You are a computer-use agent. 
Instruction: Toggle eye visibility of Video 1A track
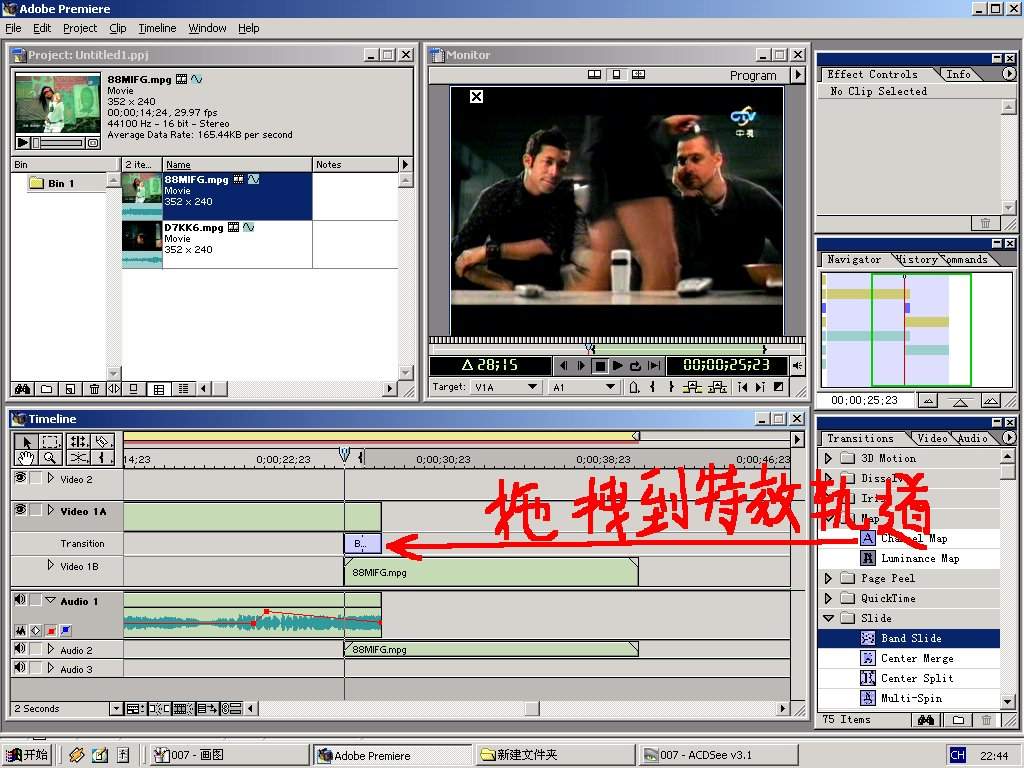pyautogui.click(x=20, y=509)
